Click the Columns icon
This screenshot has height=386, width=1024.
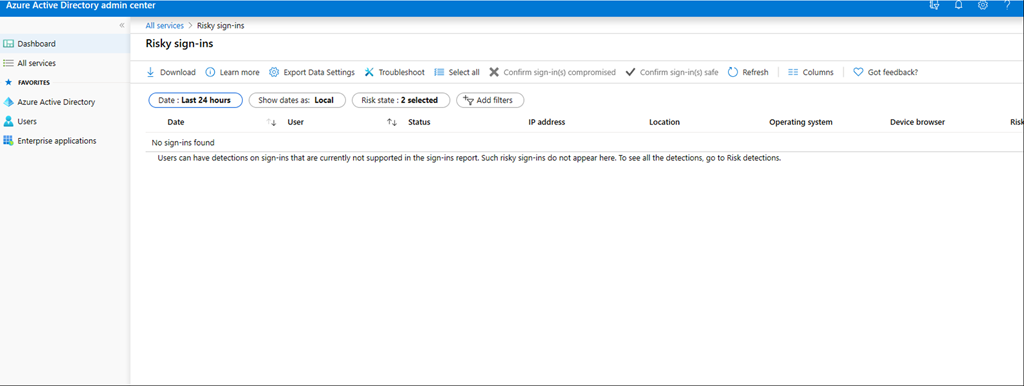tap(793, 72)
